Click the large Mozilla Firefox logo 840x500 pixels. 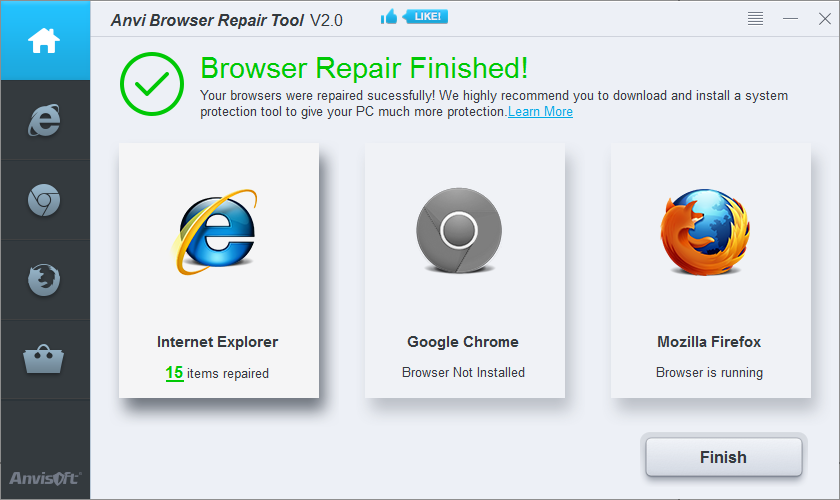click(705, 232)
